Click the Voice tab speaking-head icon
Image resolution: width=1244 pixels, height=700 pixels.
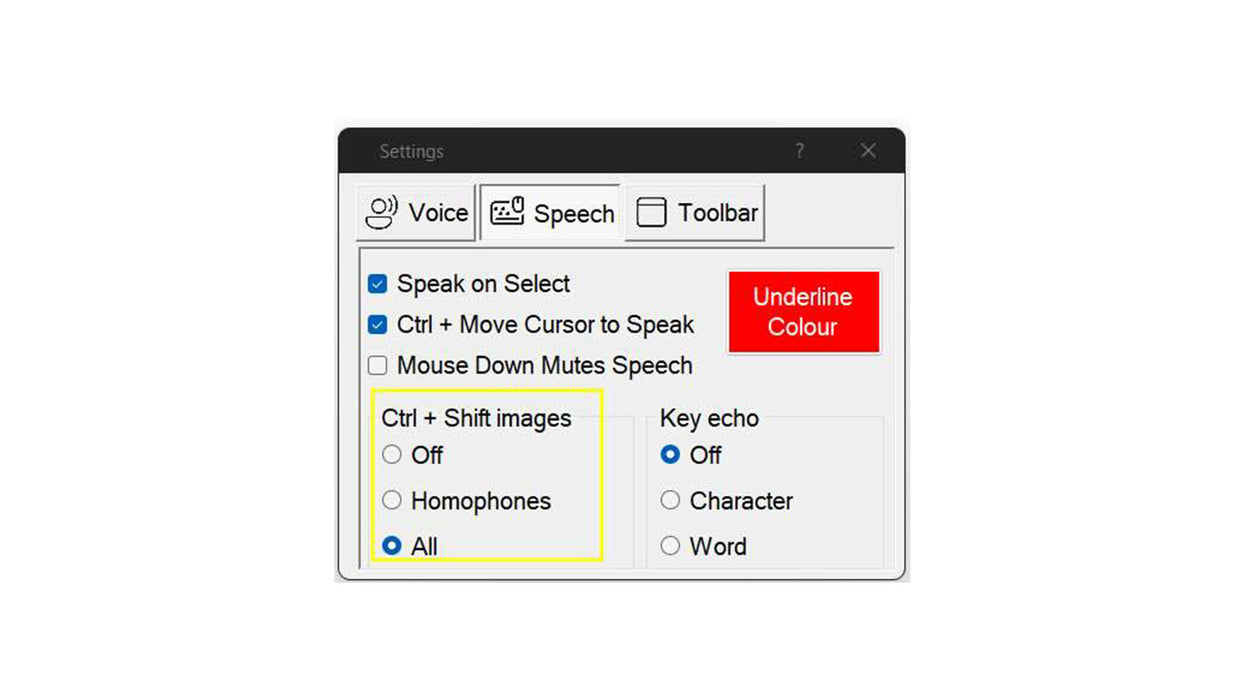382,212
